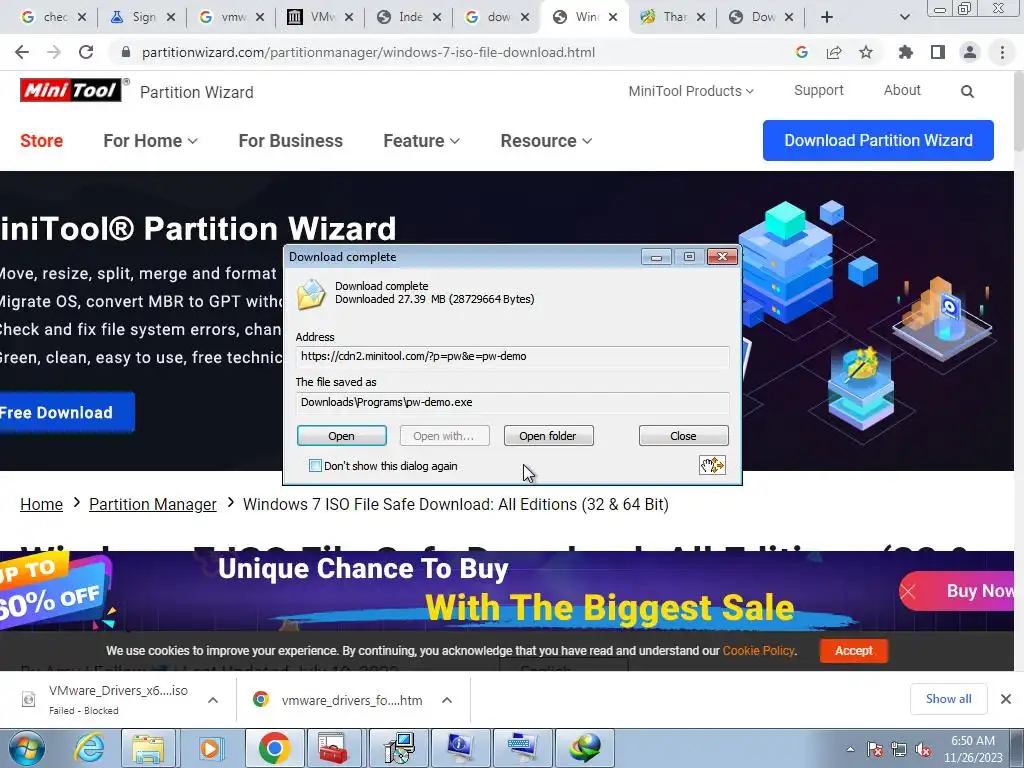Bookmark this page with the star icon

(x=866, y=52)
